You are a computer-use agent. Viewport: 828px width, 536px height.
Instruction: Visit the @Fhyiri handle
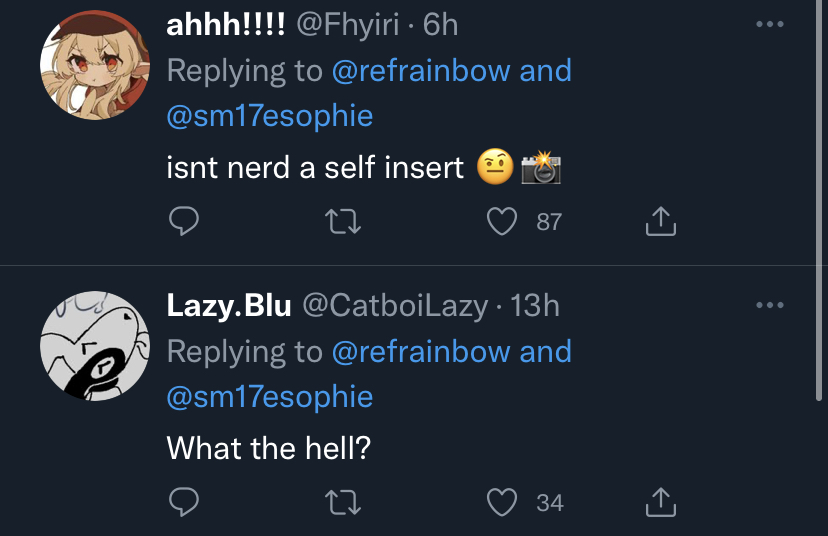pos(347,25)
